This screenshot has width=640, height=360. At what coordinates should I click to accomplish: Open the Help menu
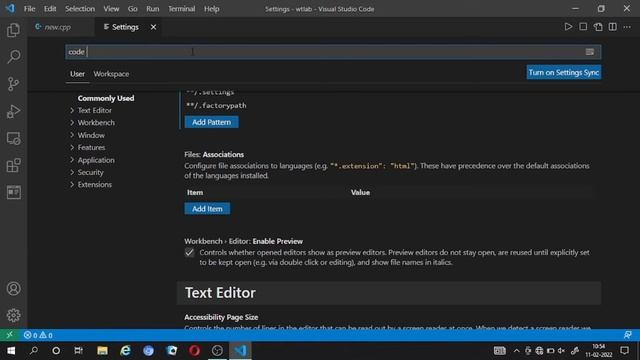pos(211,9)
